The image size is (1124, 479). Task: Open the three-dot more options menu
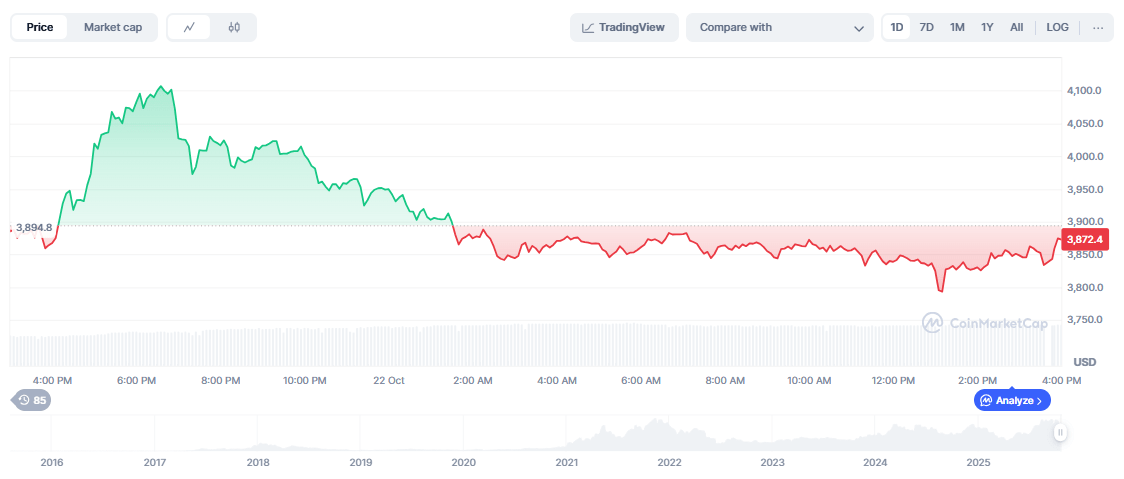[x=1098, y=28]
